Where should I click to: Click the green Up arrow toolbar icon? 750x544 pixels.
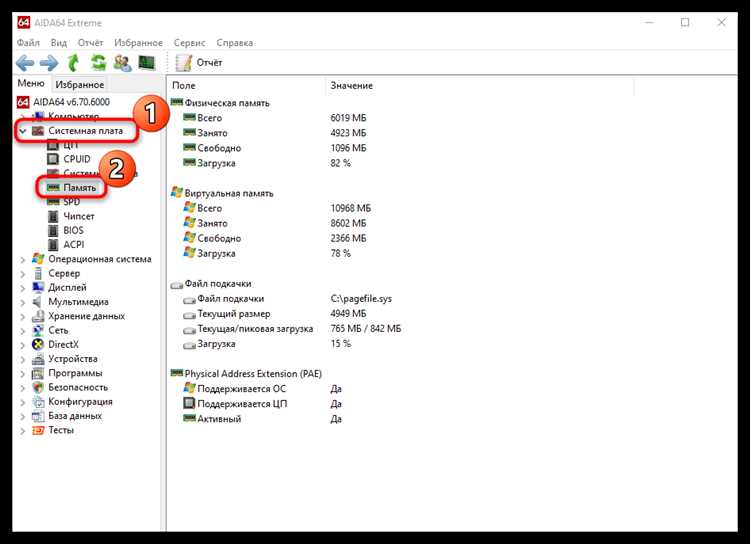[x=73, y=63]
